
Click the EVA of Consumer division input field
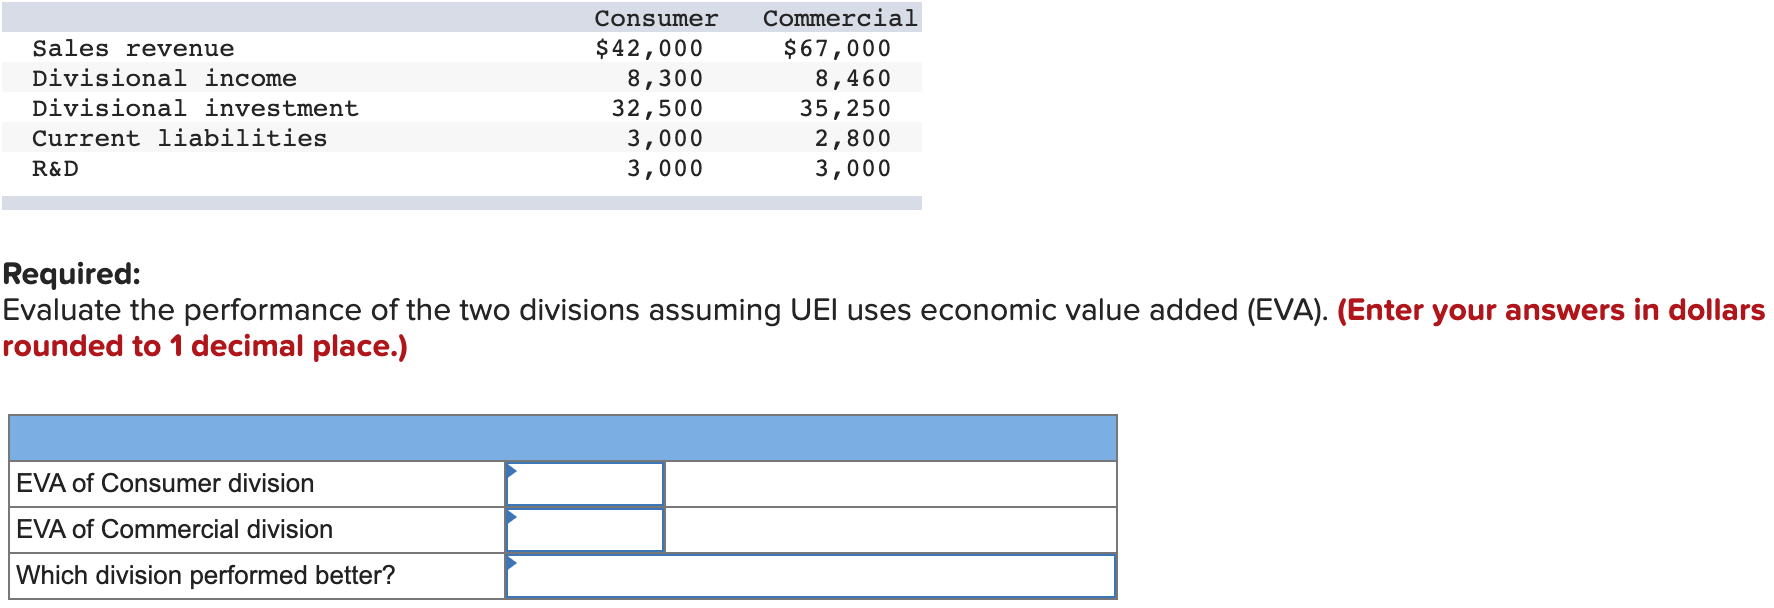pos(585,483)
